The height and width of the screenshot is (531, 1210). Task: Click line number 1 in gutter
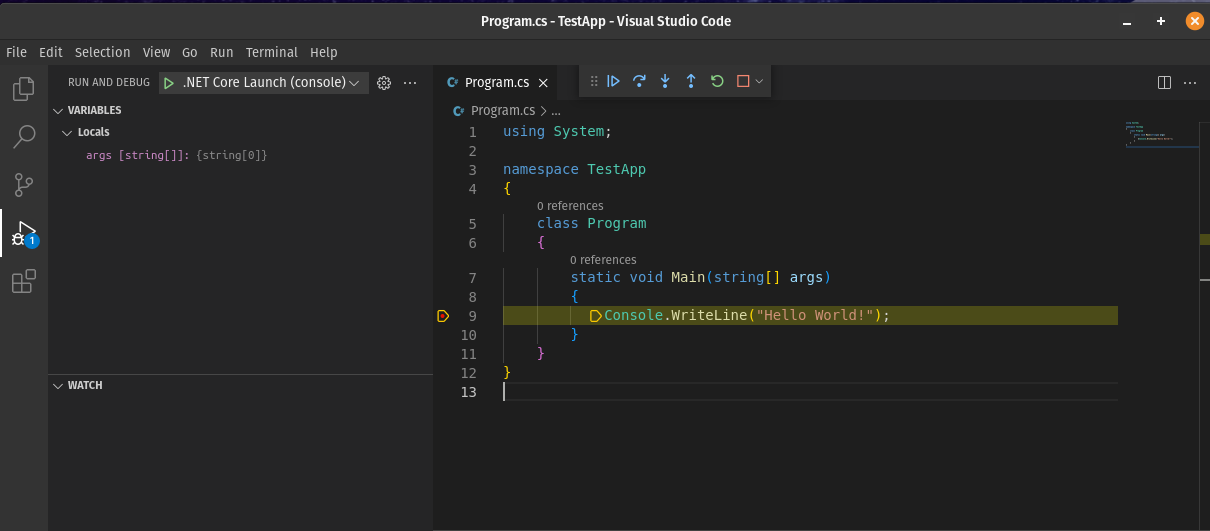pyautogui.click(x=473, y=132)
